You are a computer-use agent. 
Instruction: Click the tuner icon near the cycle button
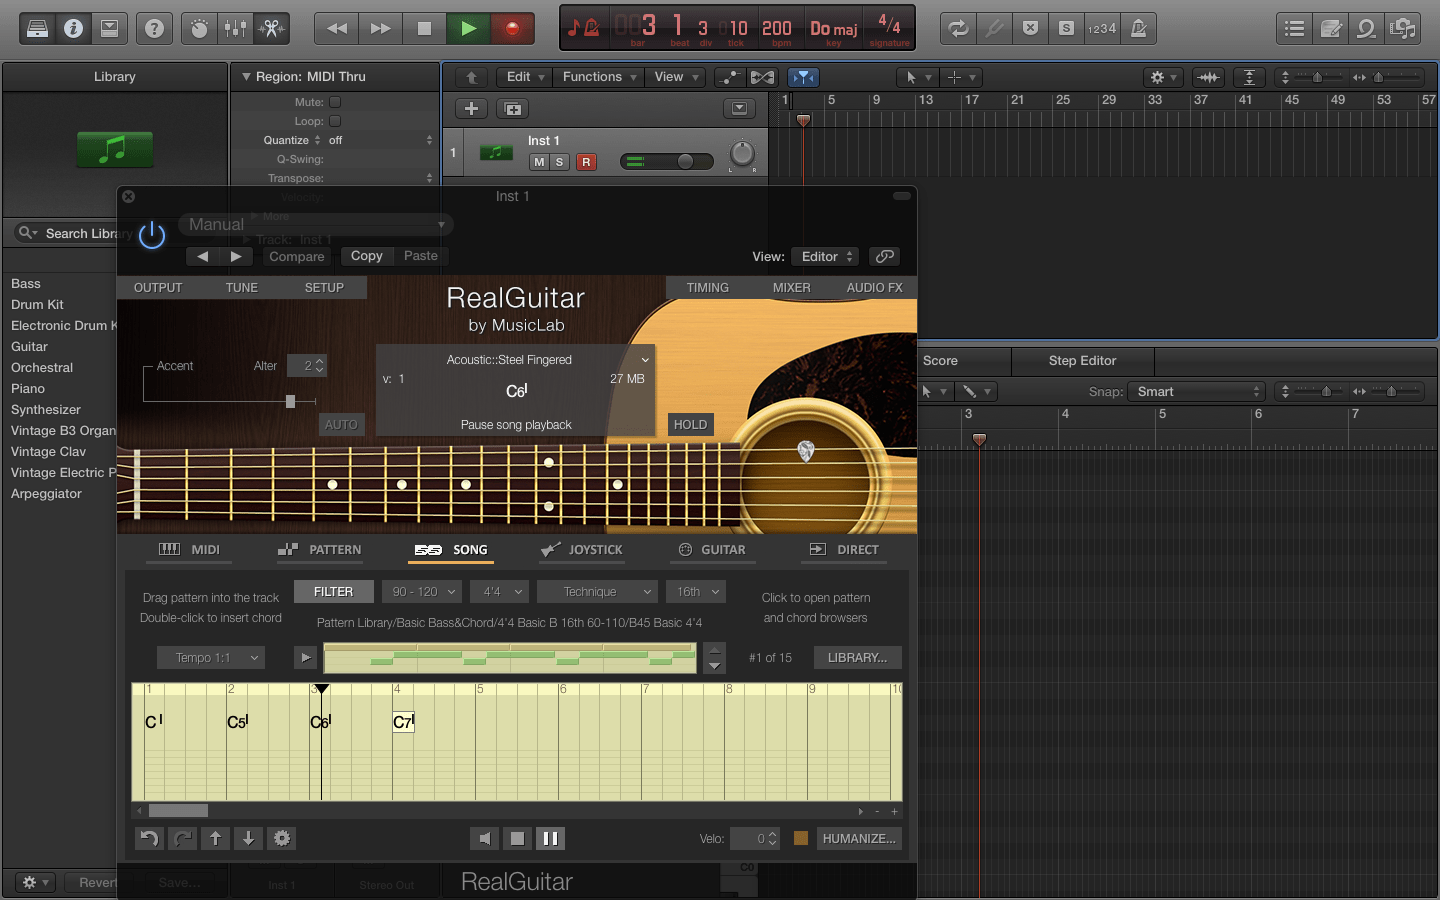click(x=994, y=28)
